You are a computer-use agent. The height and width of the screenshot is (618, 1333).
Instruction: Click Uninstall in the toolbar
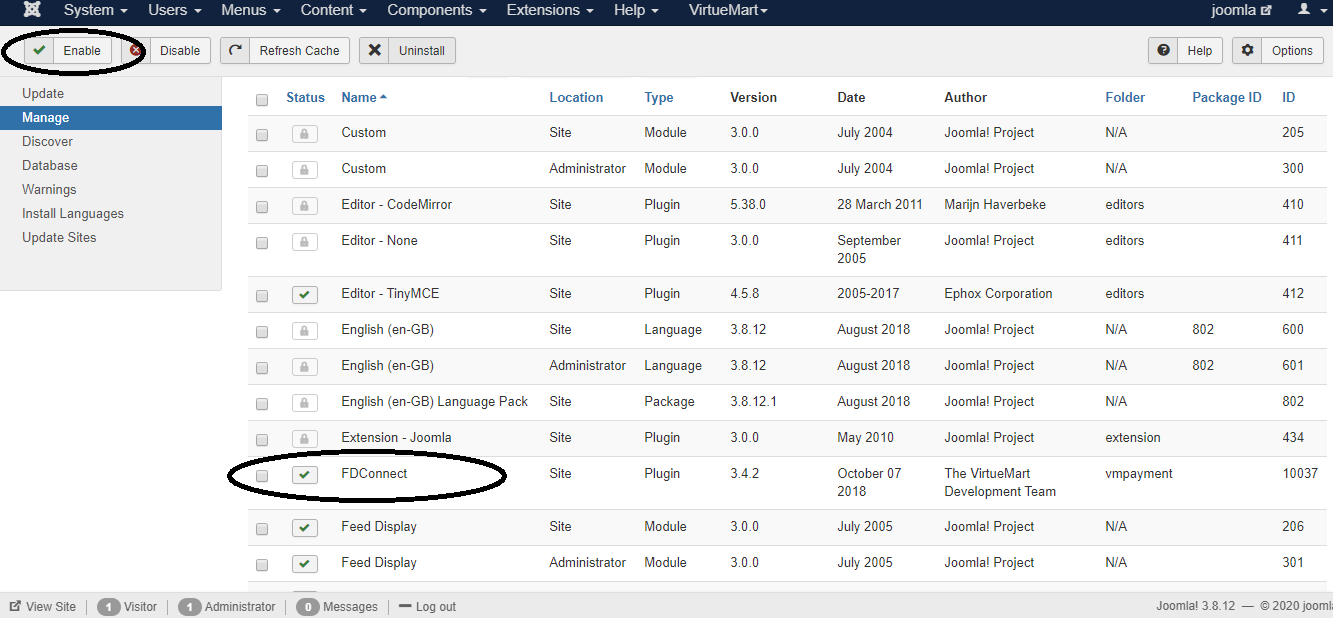[408, 50]
